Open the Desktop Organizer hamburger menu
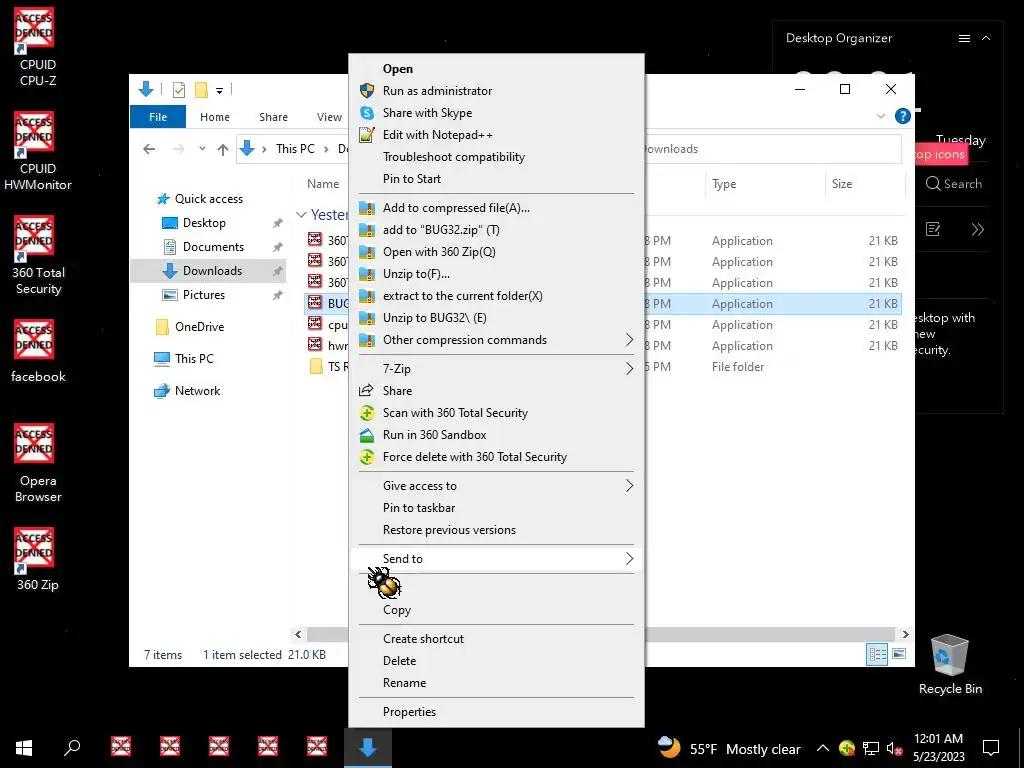The width and height of the screenshot is (1024, 768). click(x=964, y=39)
